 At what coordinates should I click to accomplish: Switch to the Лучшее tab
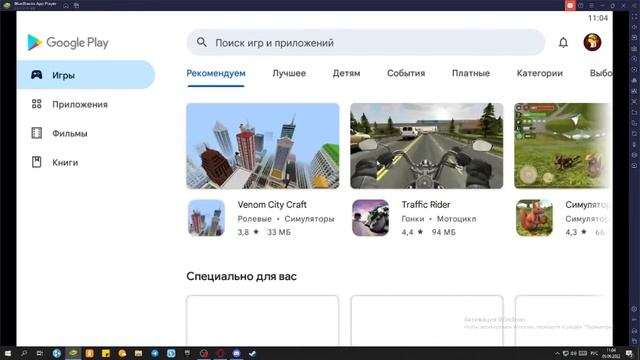[289, 73]
